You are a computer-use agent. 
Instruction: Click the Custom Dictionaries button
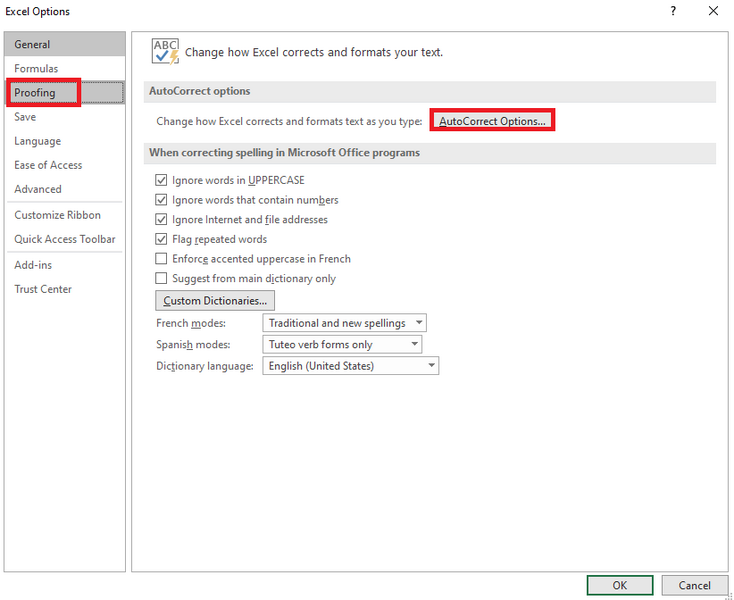[215, 300]
